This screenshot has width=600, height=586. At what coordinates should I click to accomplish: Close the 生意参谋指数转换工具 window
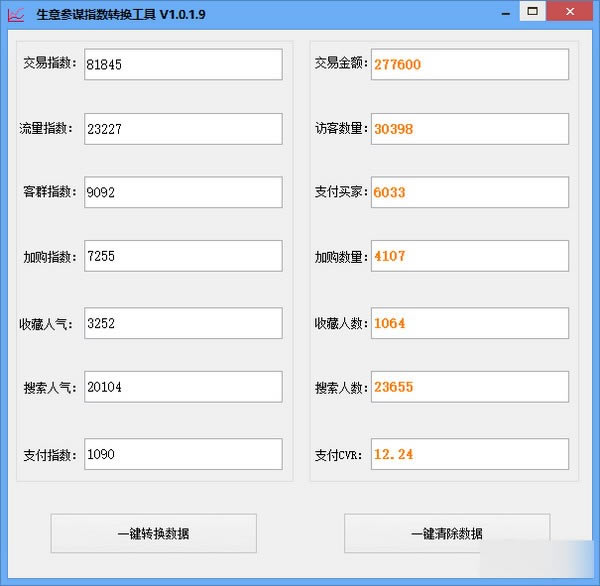(572, 11)
